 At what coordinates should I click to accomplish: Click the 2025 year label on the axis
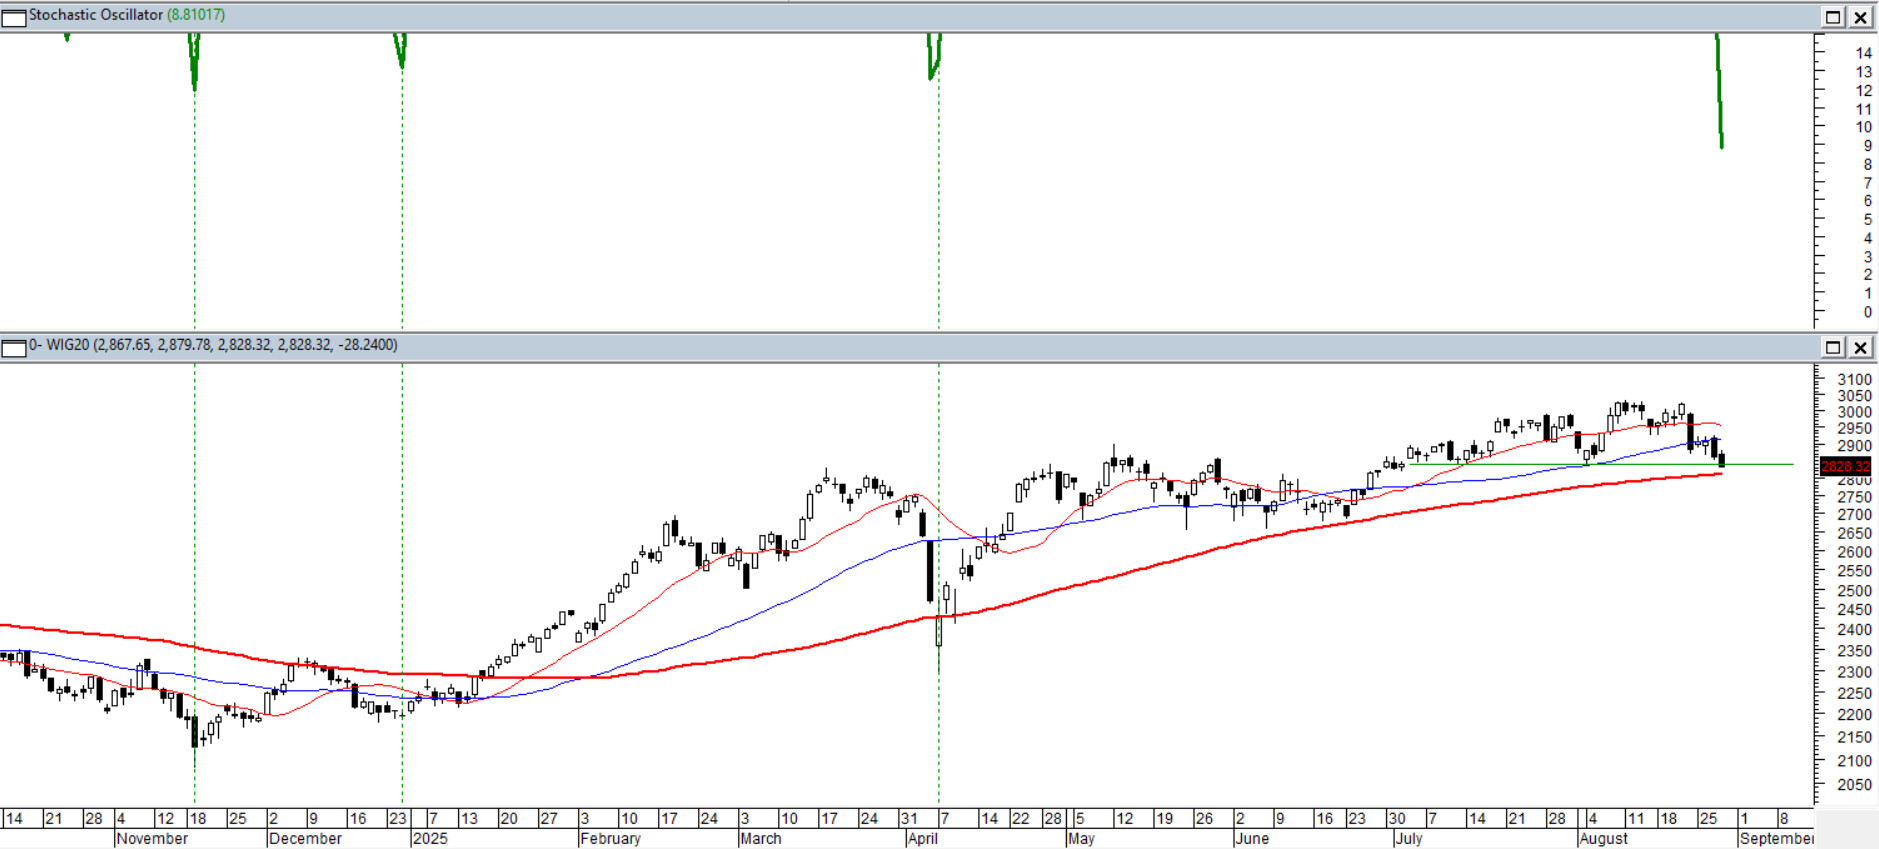(430, 838)
